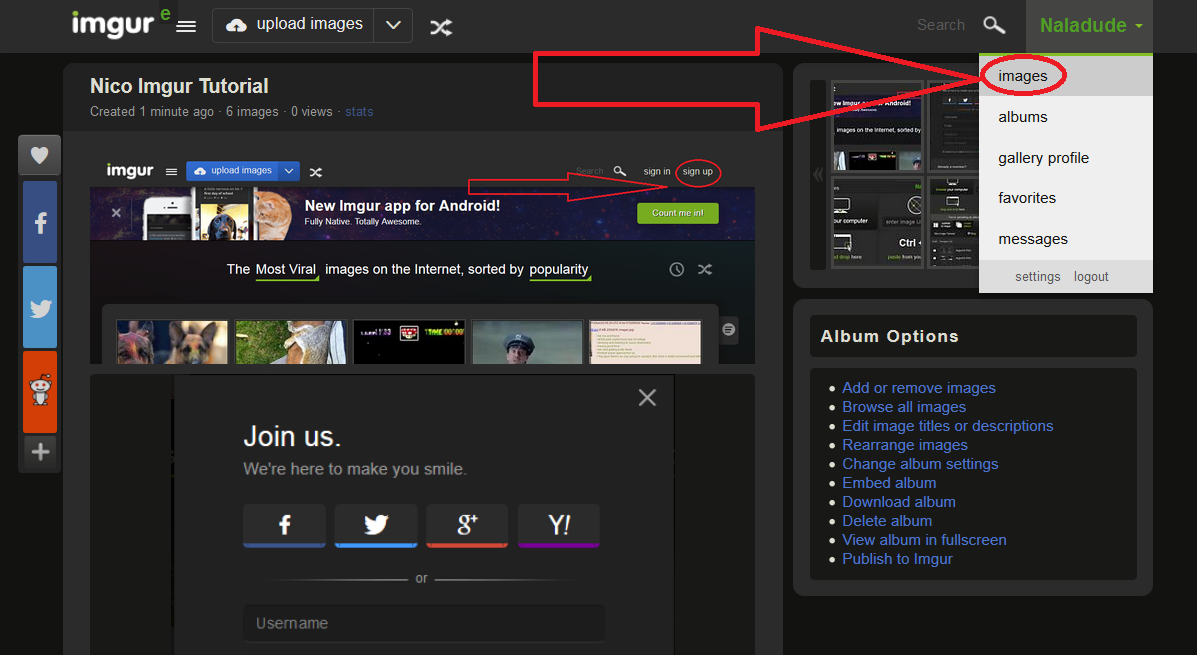Click the sign in link in the tutorial screenshot
1197x655 pixels.
(657, 171)
